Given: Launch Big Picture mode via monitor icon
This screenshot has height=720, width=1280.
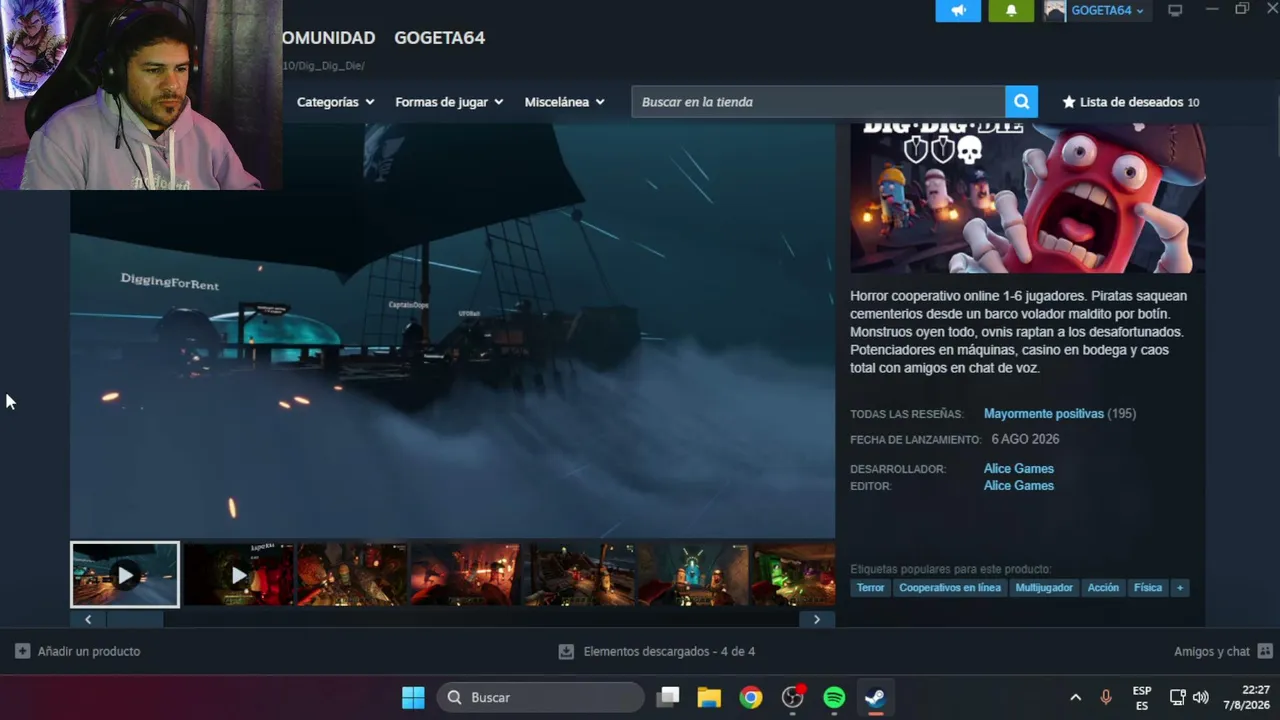Looking at the screenshot, I should tap(1175, 11).
